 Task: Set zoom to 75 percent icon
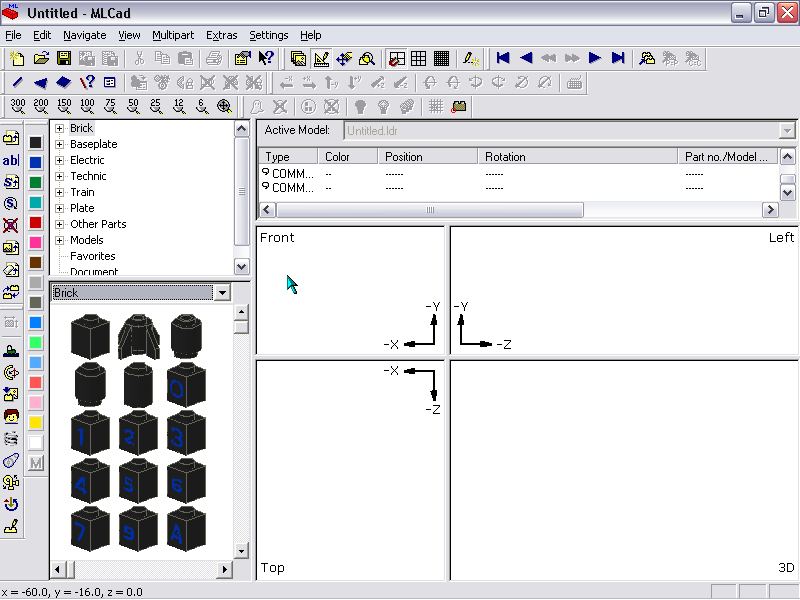click(x=110, y=106)
